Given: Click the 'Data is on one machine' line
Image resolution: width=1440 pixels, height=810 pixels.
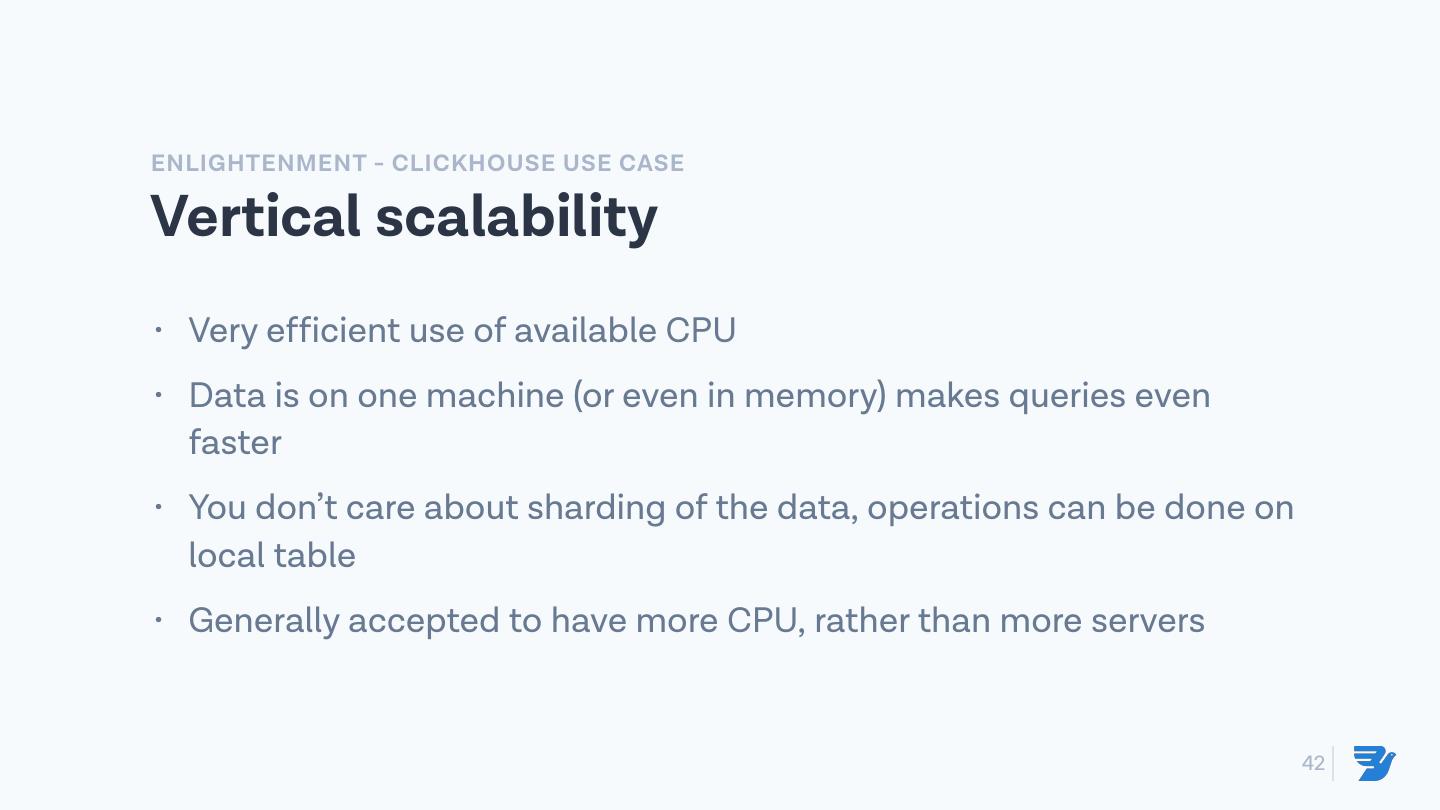Looking at the screenshot, I should point(699,396).
